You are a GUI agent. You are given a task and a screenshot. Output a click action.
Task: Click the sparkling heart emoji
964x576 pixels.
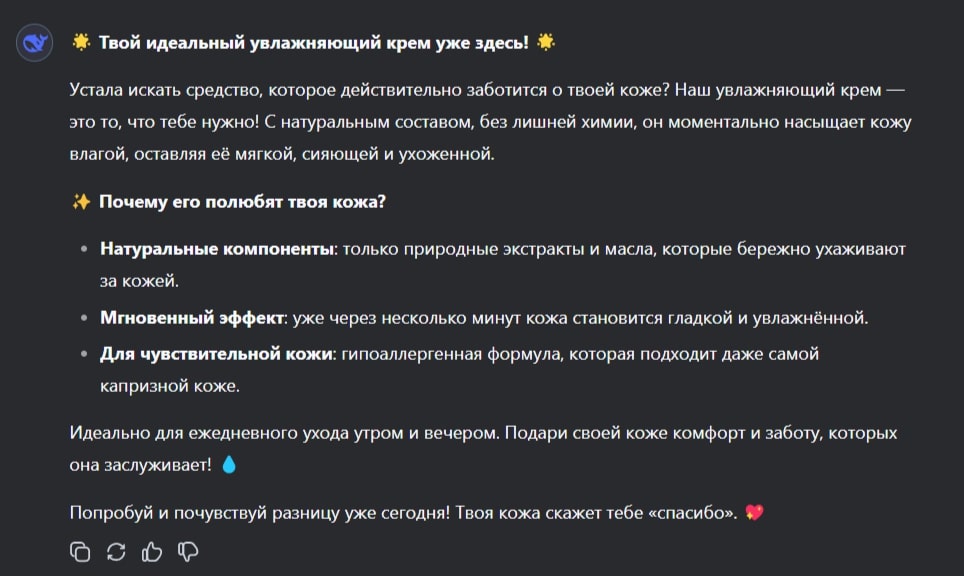(754, 512)
